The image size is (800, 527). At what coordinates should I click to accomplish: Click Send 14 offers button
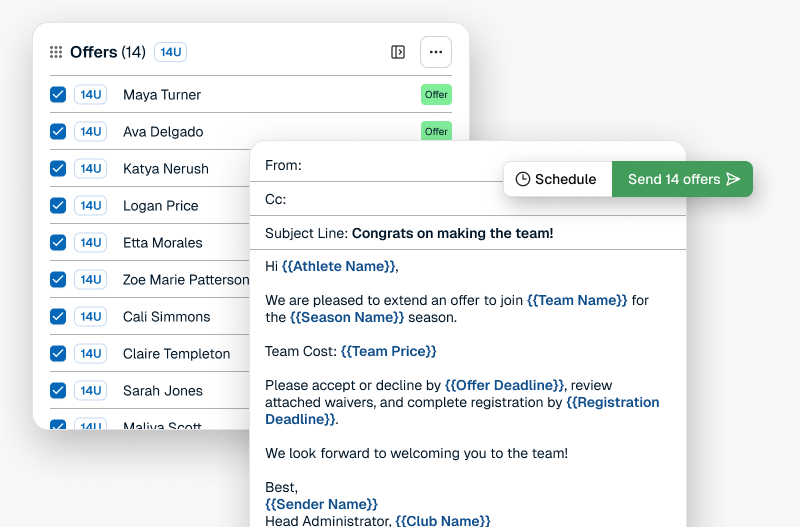click(682, 179)
